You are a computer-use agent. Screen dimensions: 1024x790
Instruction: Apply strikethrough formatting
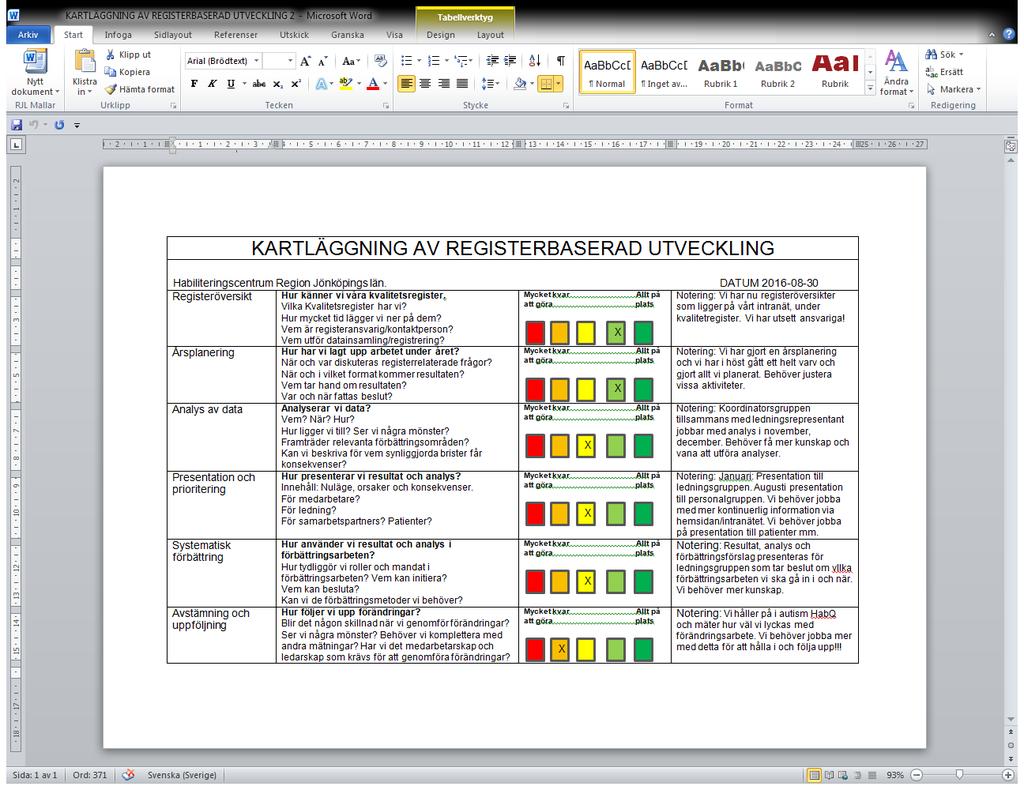(x=259, y=84)
